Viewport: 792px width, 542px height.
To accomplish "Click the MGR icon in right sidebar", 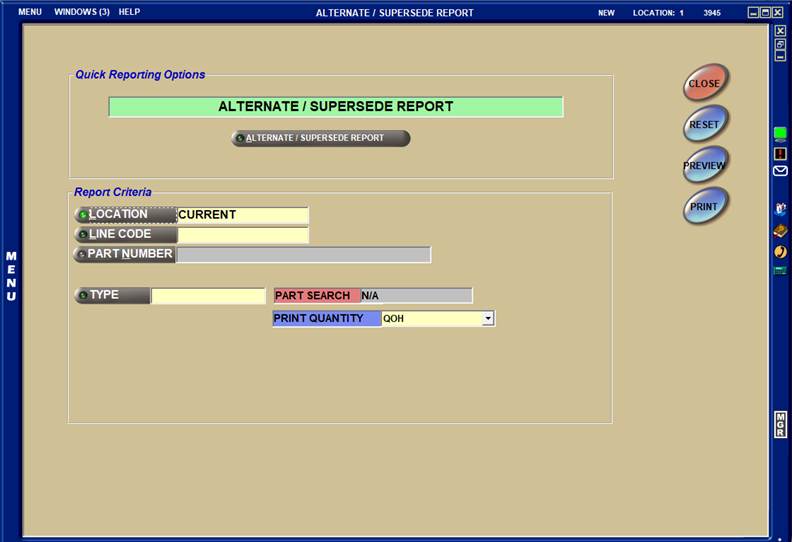I will click(x=781, y=424).
